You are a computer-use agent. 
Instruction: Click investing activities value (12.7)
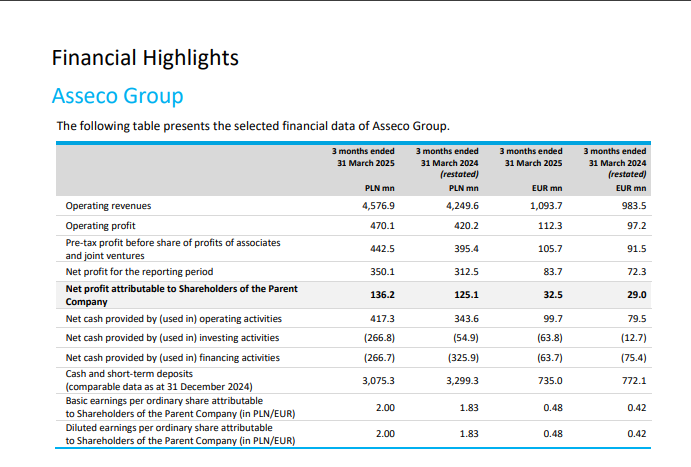point(634,338)
